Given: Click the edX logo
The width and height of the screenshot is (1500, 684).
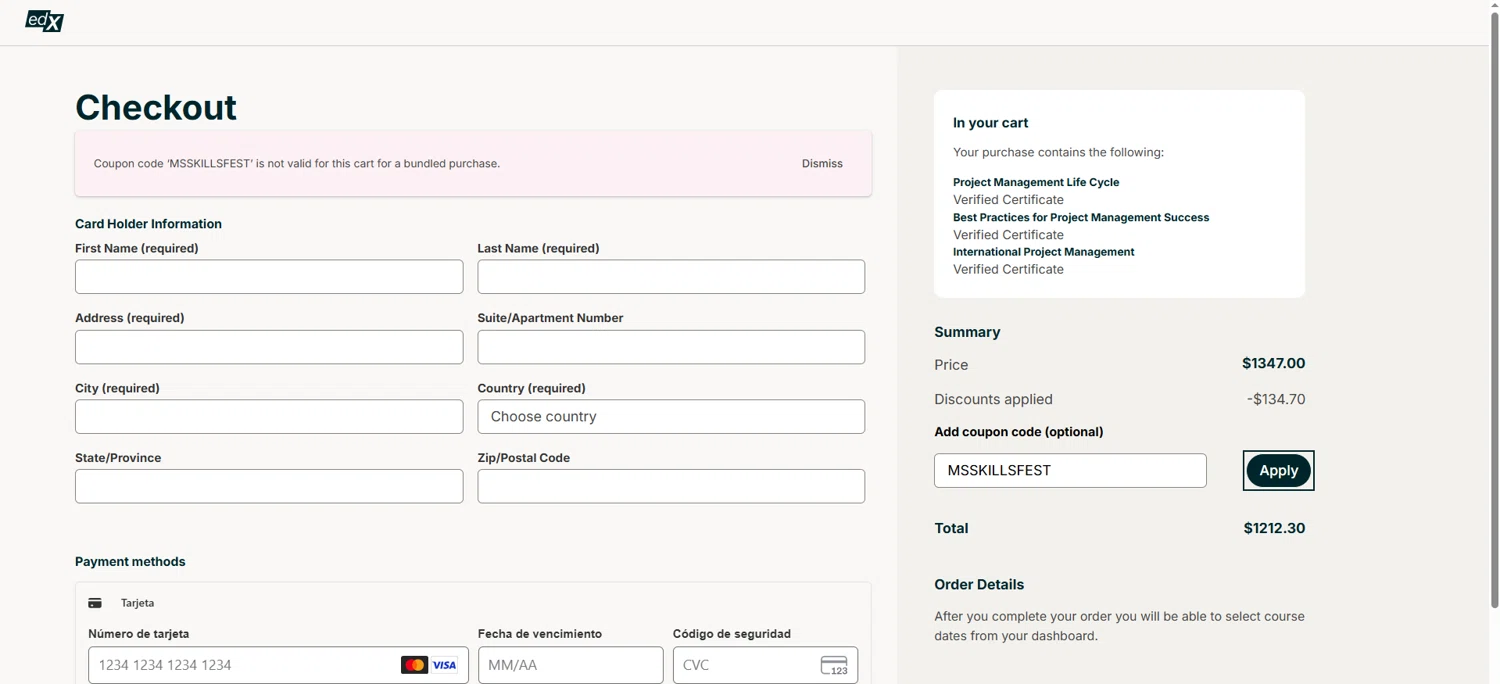Looking at the screenshot, I should point(45,21).
